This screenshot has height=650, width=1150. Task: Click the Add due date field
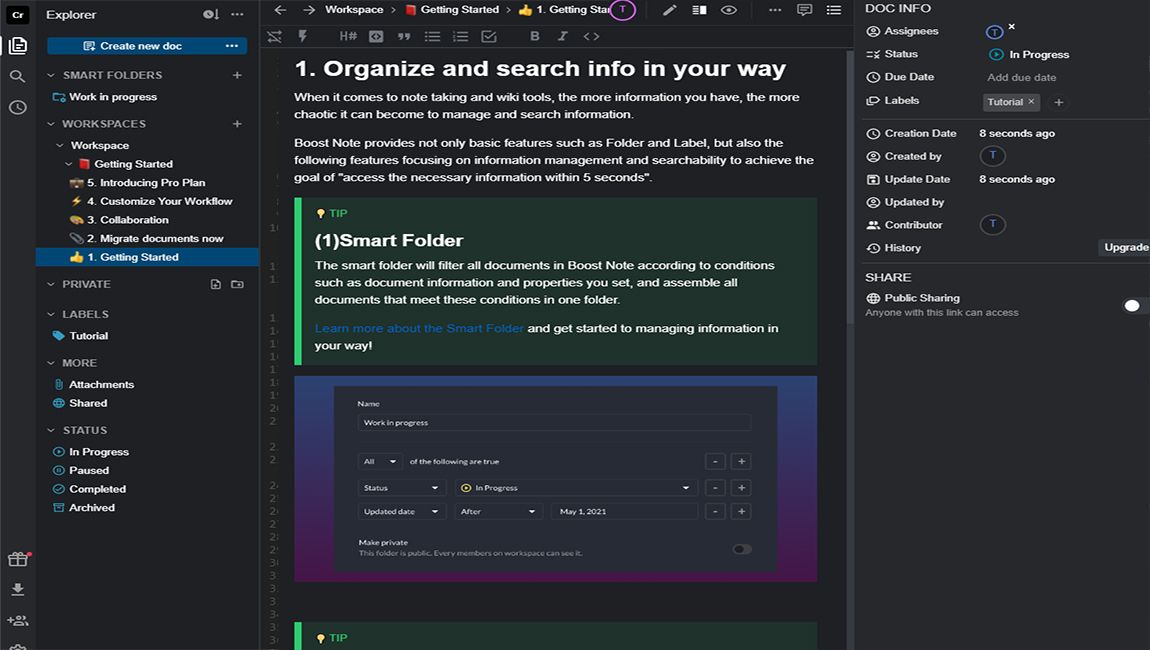tap(1021, 77)
